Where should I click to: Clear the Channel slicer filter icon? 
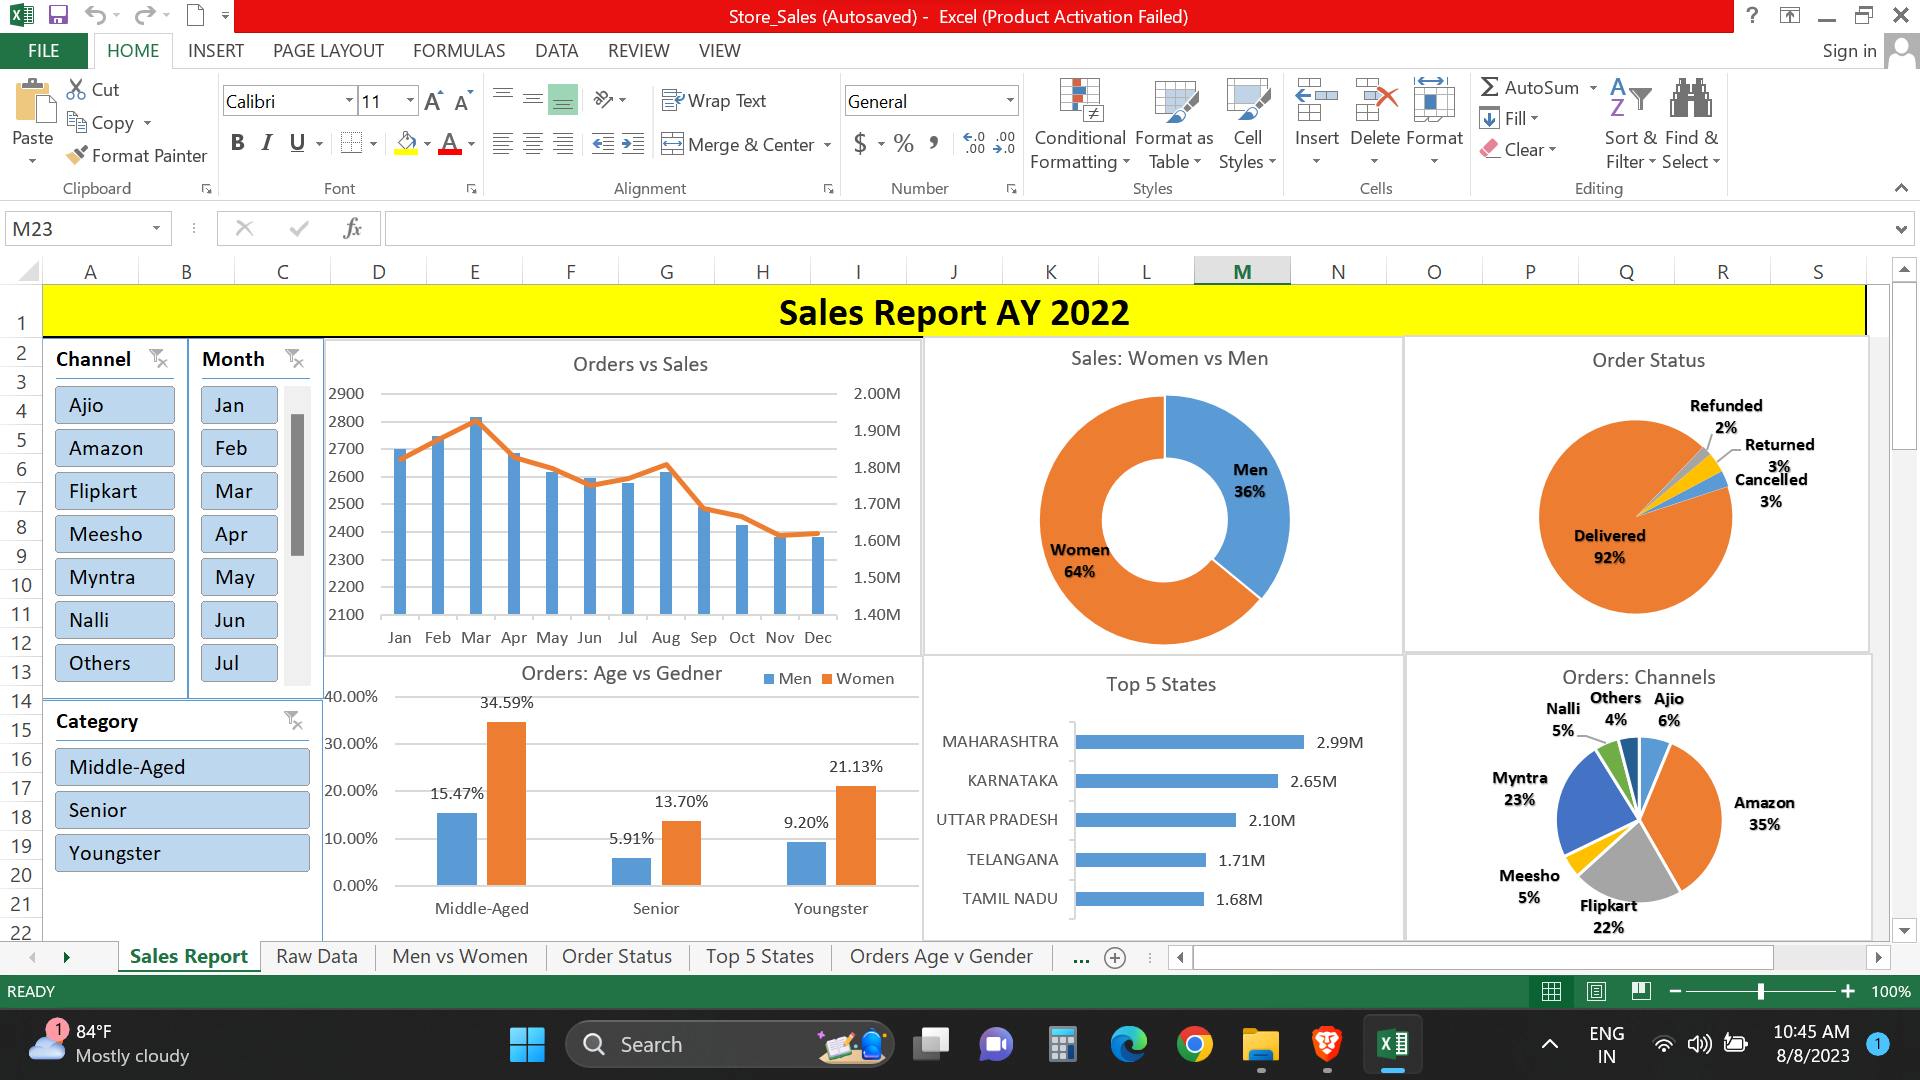coord(158,359)
